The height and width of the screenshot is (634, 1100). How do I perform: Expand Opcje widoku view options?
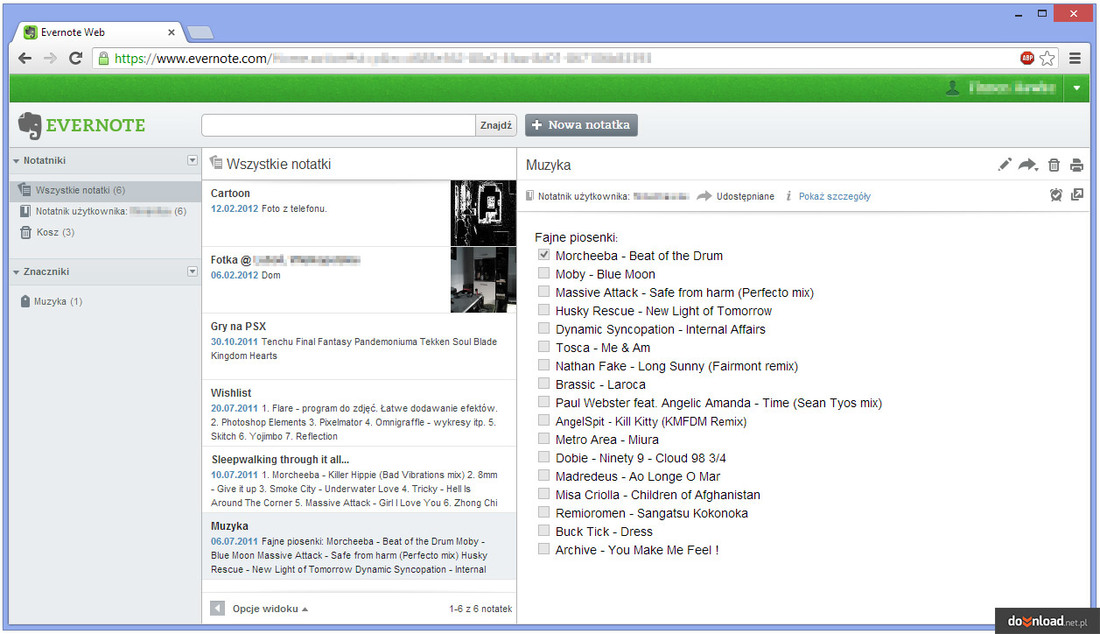[x=270, y=609]
